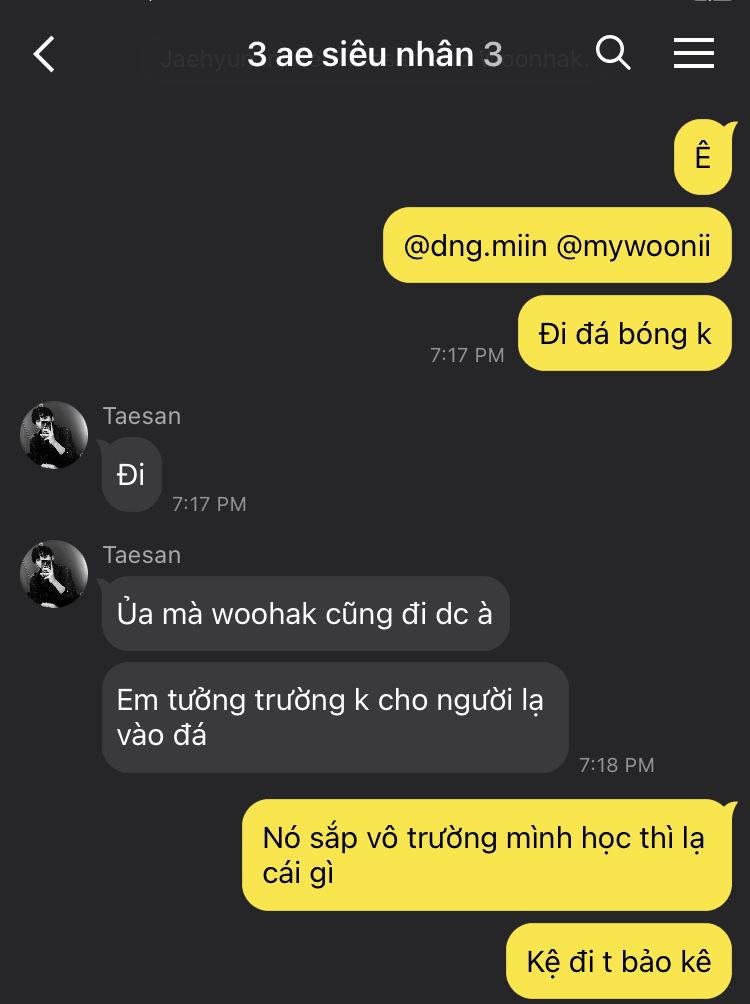Screen dimensions: 750x1004
Task: Select Nó sắp vô trường mình bubble
Action: tap(487, 855)
